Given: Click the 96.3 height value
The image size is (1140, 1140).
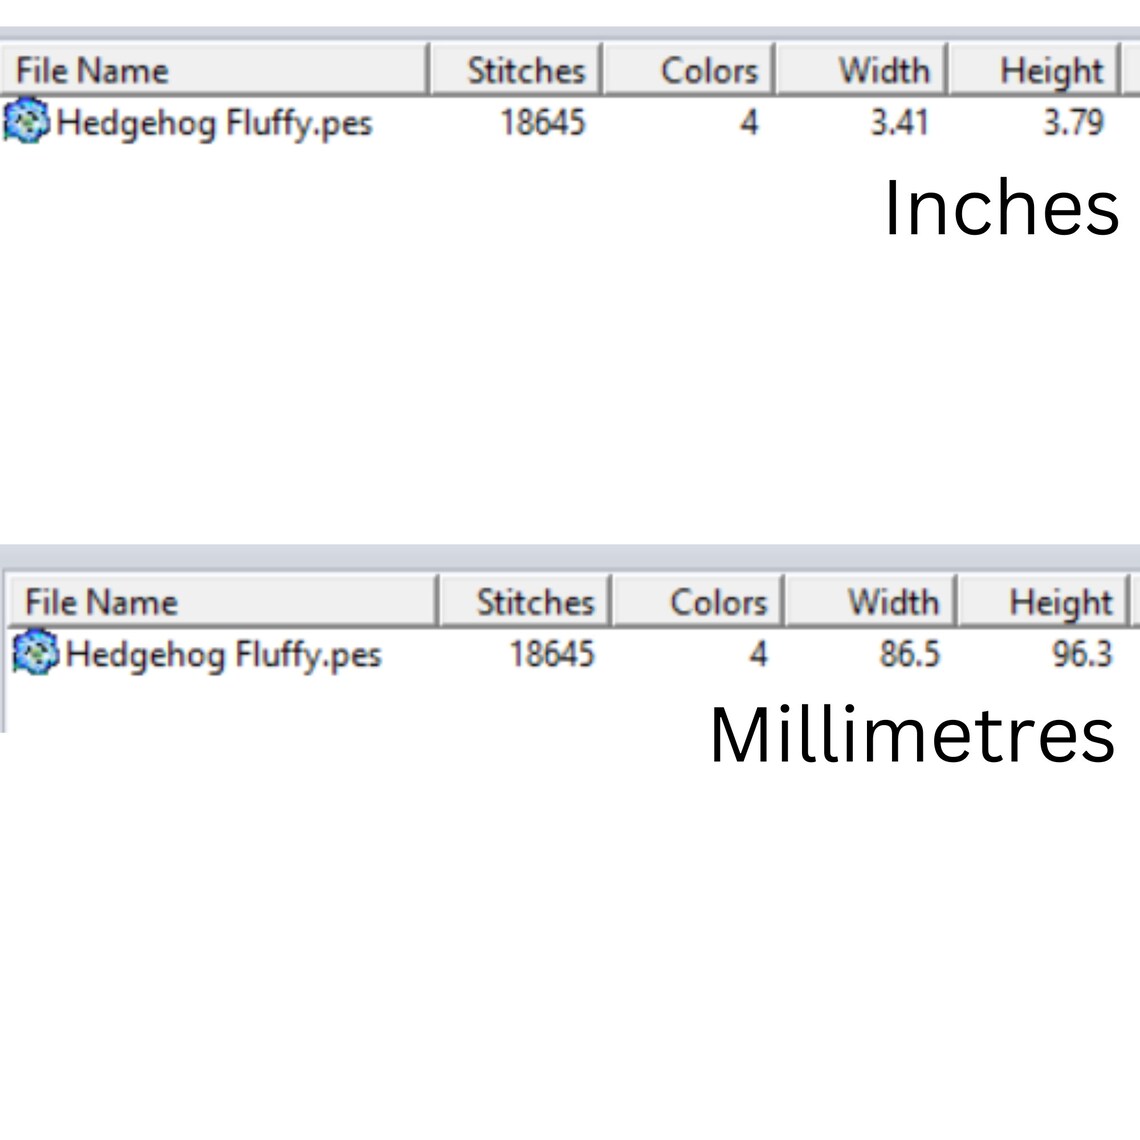Looking at the screenshot, I should (x=1083, y=653).
